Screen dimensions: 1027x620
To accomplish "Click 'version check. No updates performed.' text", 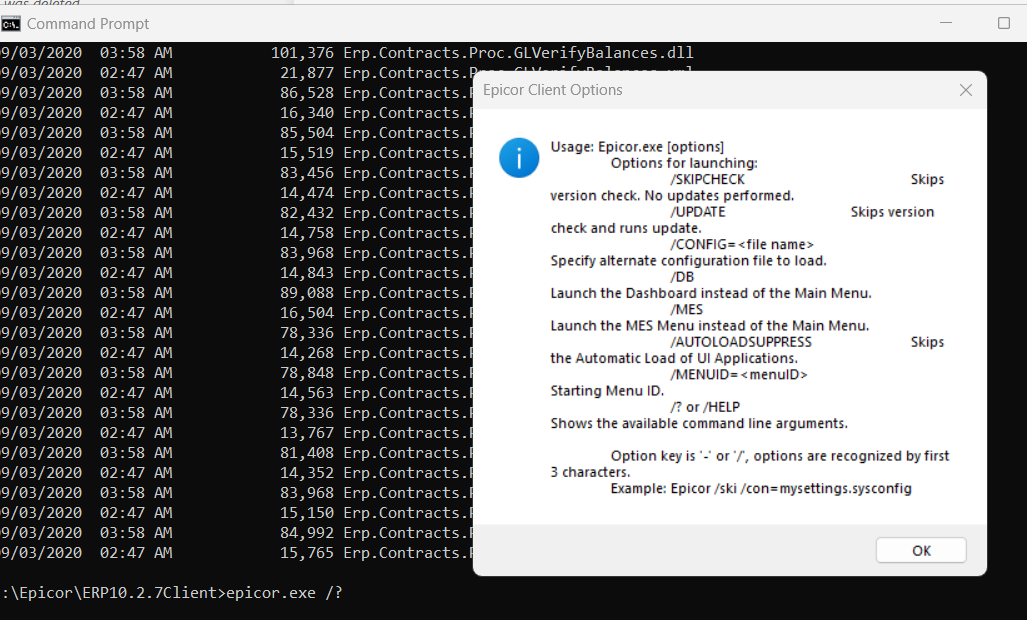I will pos(672,196).
